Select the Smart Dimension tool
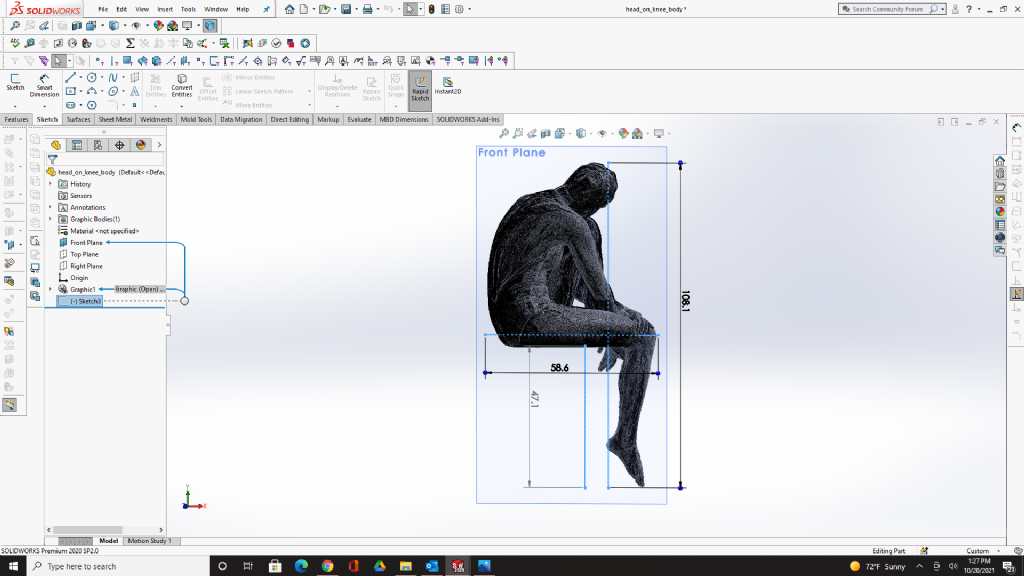This screenshot has width=1024, height=576. pos(44,86)
